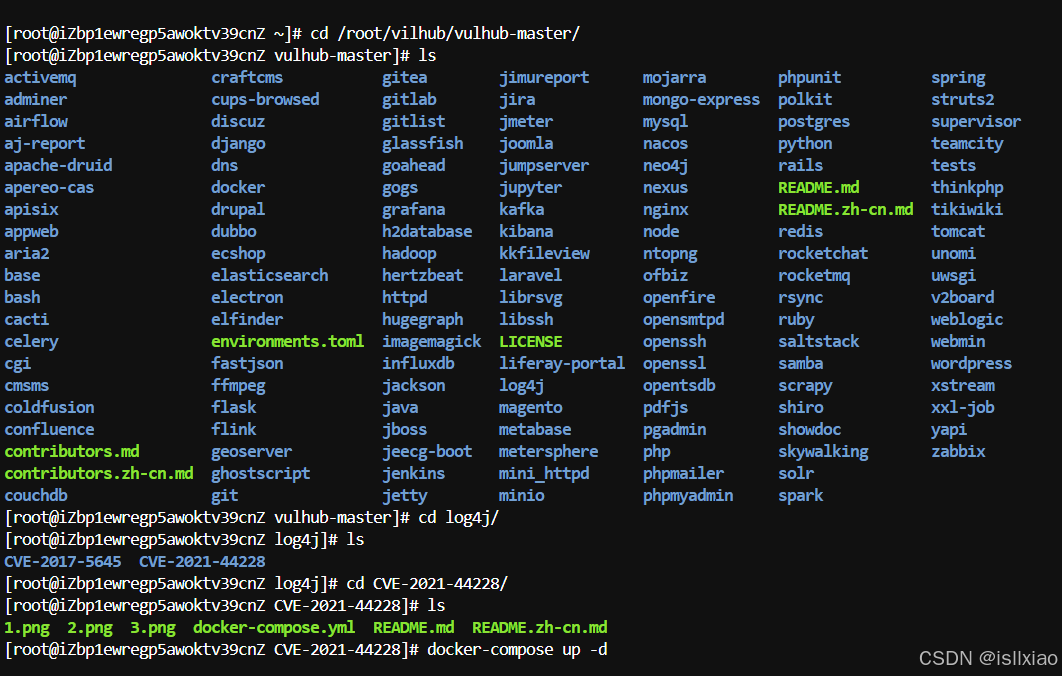Select the green 'README.md' in root listing
The width and height of the screenshot is (1062, 676).
[819, 188]
